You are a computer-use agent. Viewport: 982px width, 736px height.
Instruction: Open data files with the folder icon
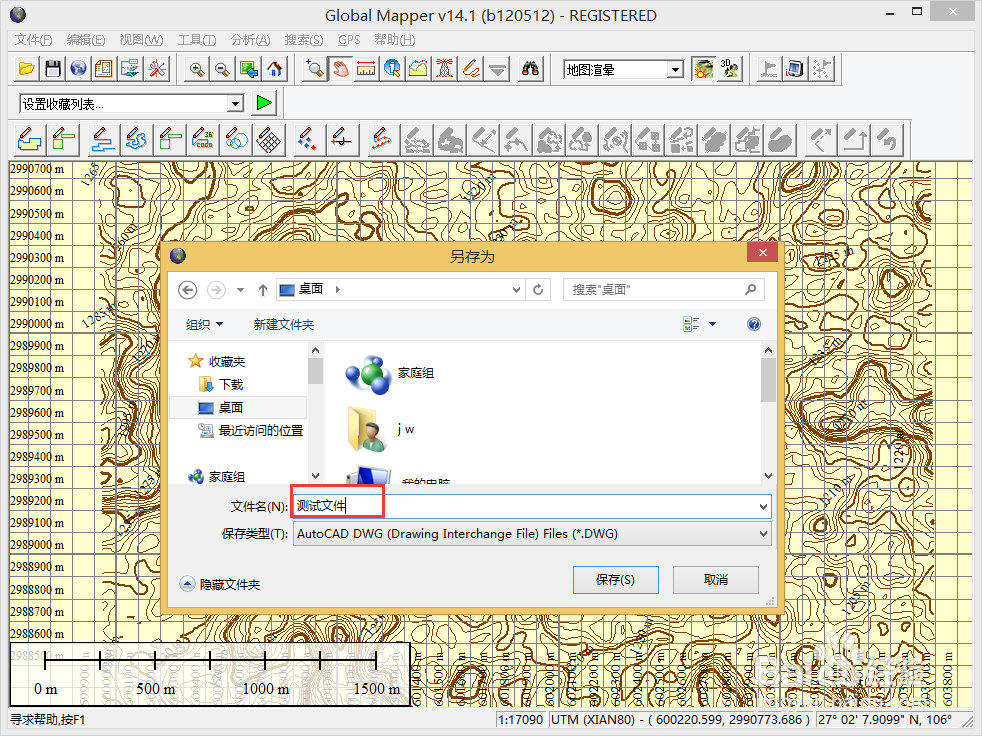click(x=27, y=68)
